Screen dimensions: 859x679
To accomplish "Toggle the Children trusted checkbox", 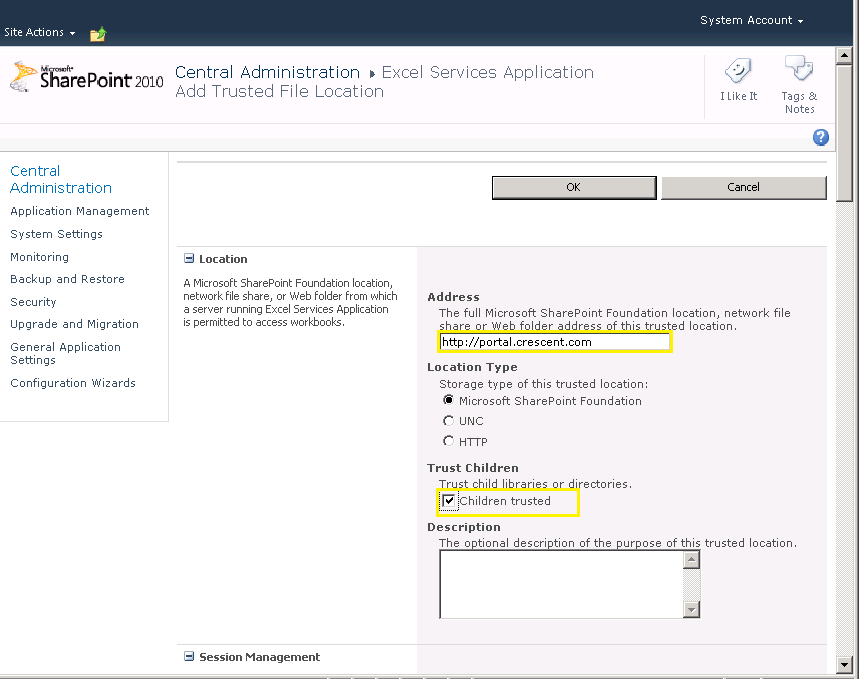I will point(449,500).
